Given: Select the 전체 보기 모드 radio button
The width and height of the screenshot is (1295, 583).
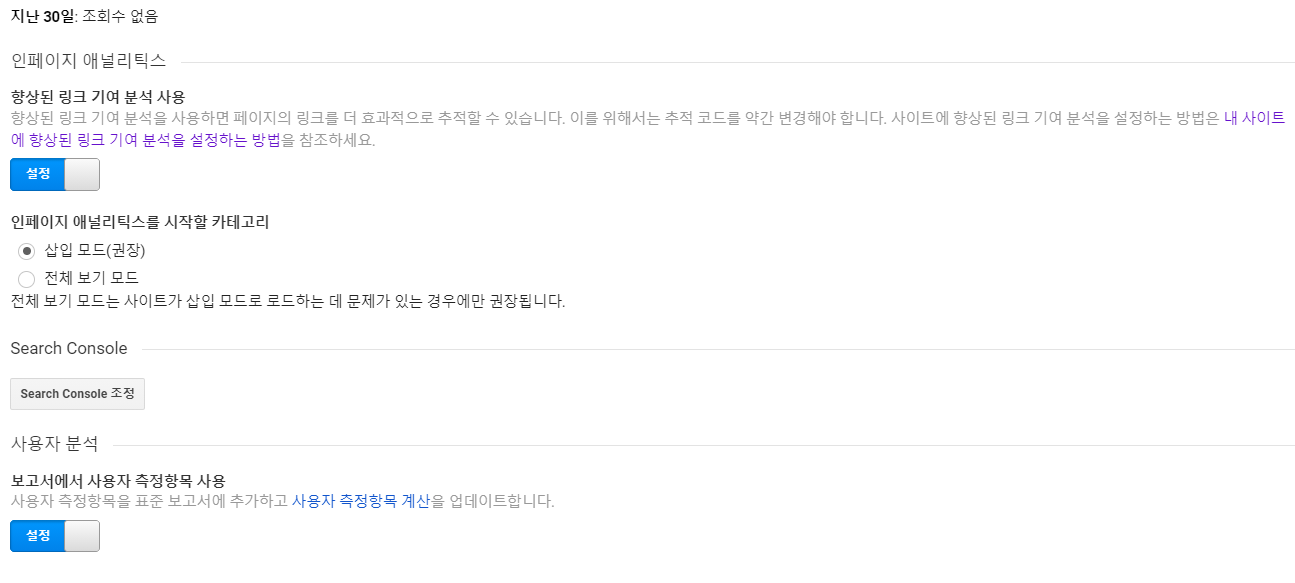Looking at the screenshot, I should click(27, 279).
